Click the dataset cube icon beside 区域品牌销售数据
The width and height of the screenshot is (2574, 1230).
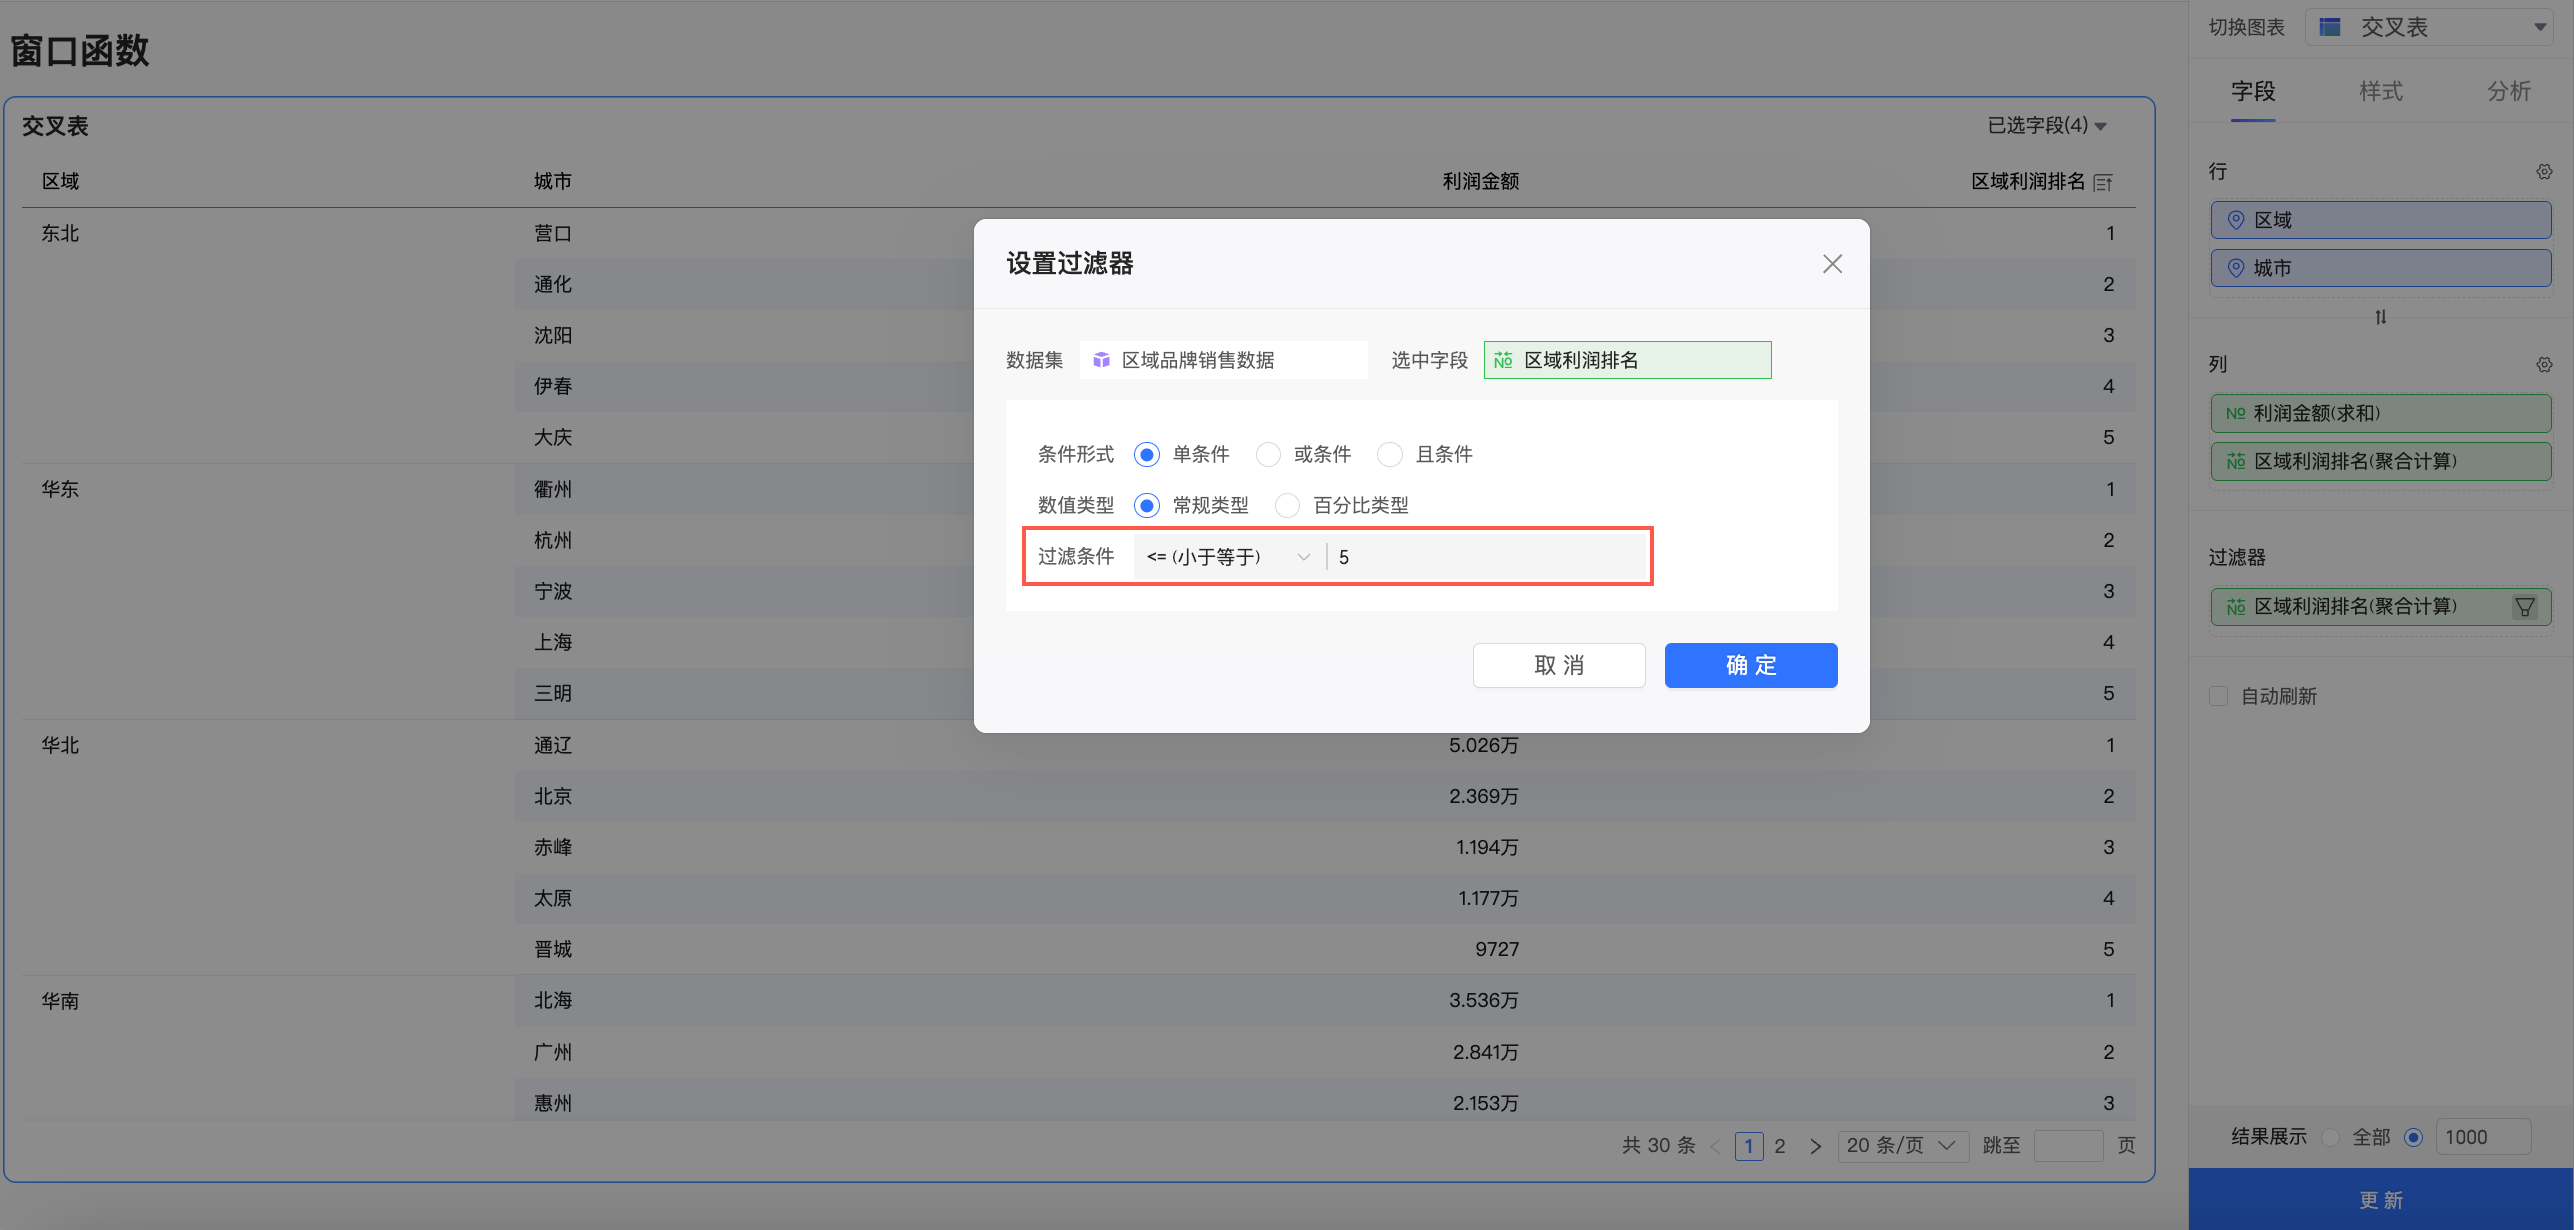click(1101, 360)
